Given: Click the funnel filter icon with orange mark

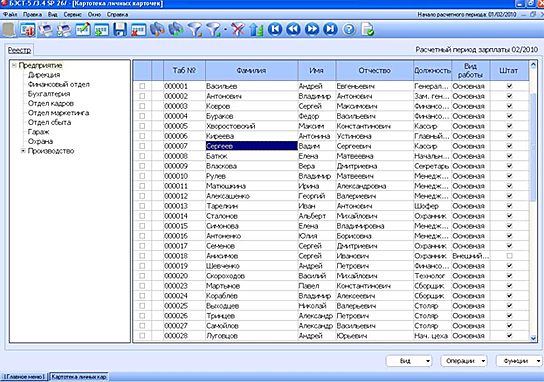Looking at the screenshot, I should (x=195, y=29).
